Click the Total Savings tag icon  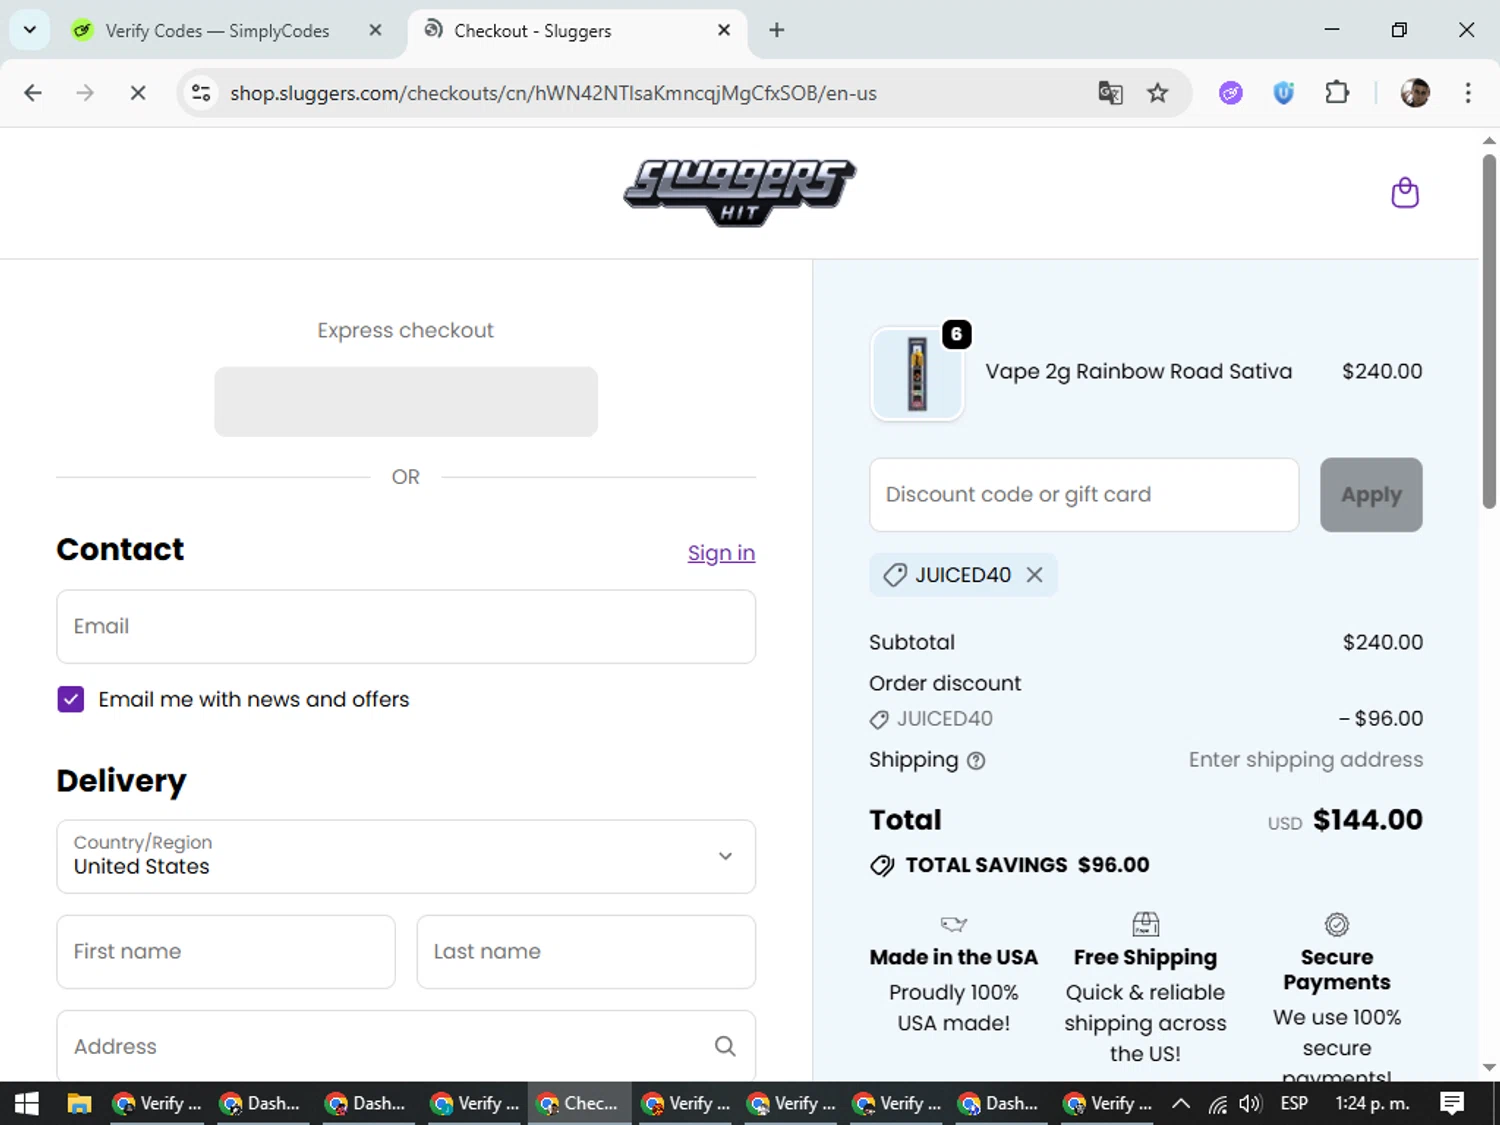(x=882, y=865)
